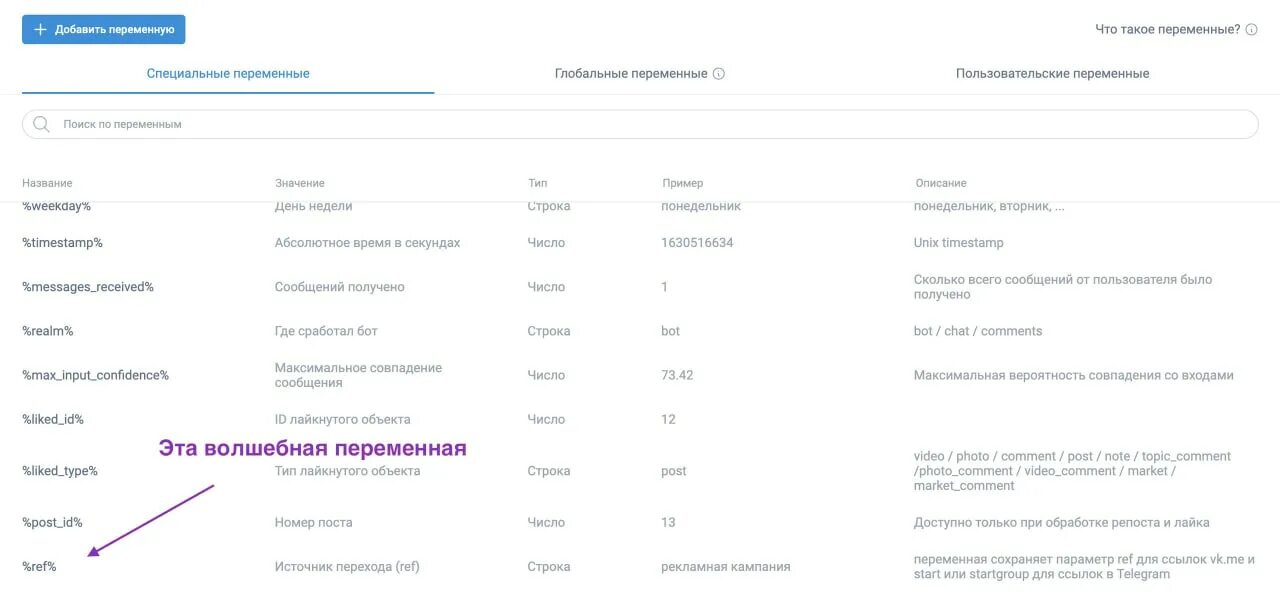
Task: Switch to the 'Пользовательские переменные' tab
Action: pyautogui.click(x=1053, y=72)
